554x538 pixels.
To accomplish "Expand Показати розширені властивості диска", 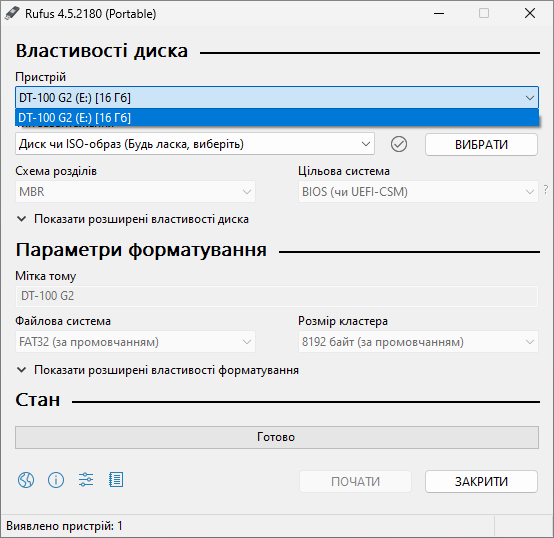I will click(x=133, y=219).
